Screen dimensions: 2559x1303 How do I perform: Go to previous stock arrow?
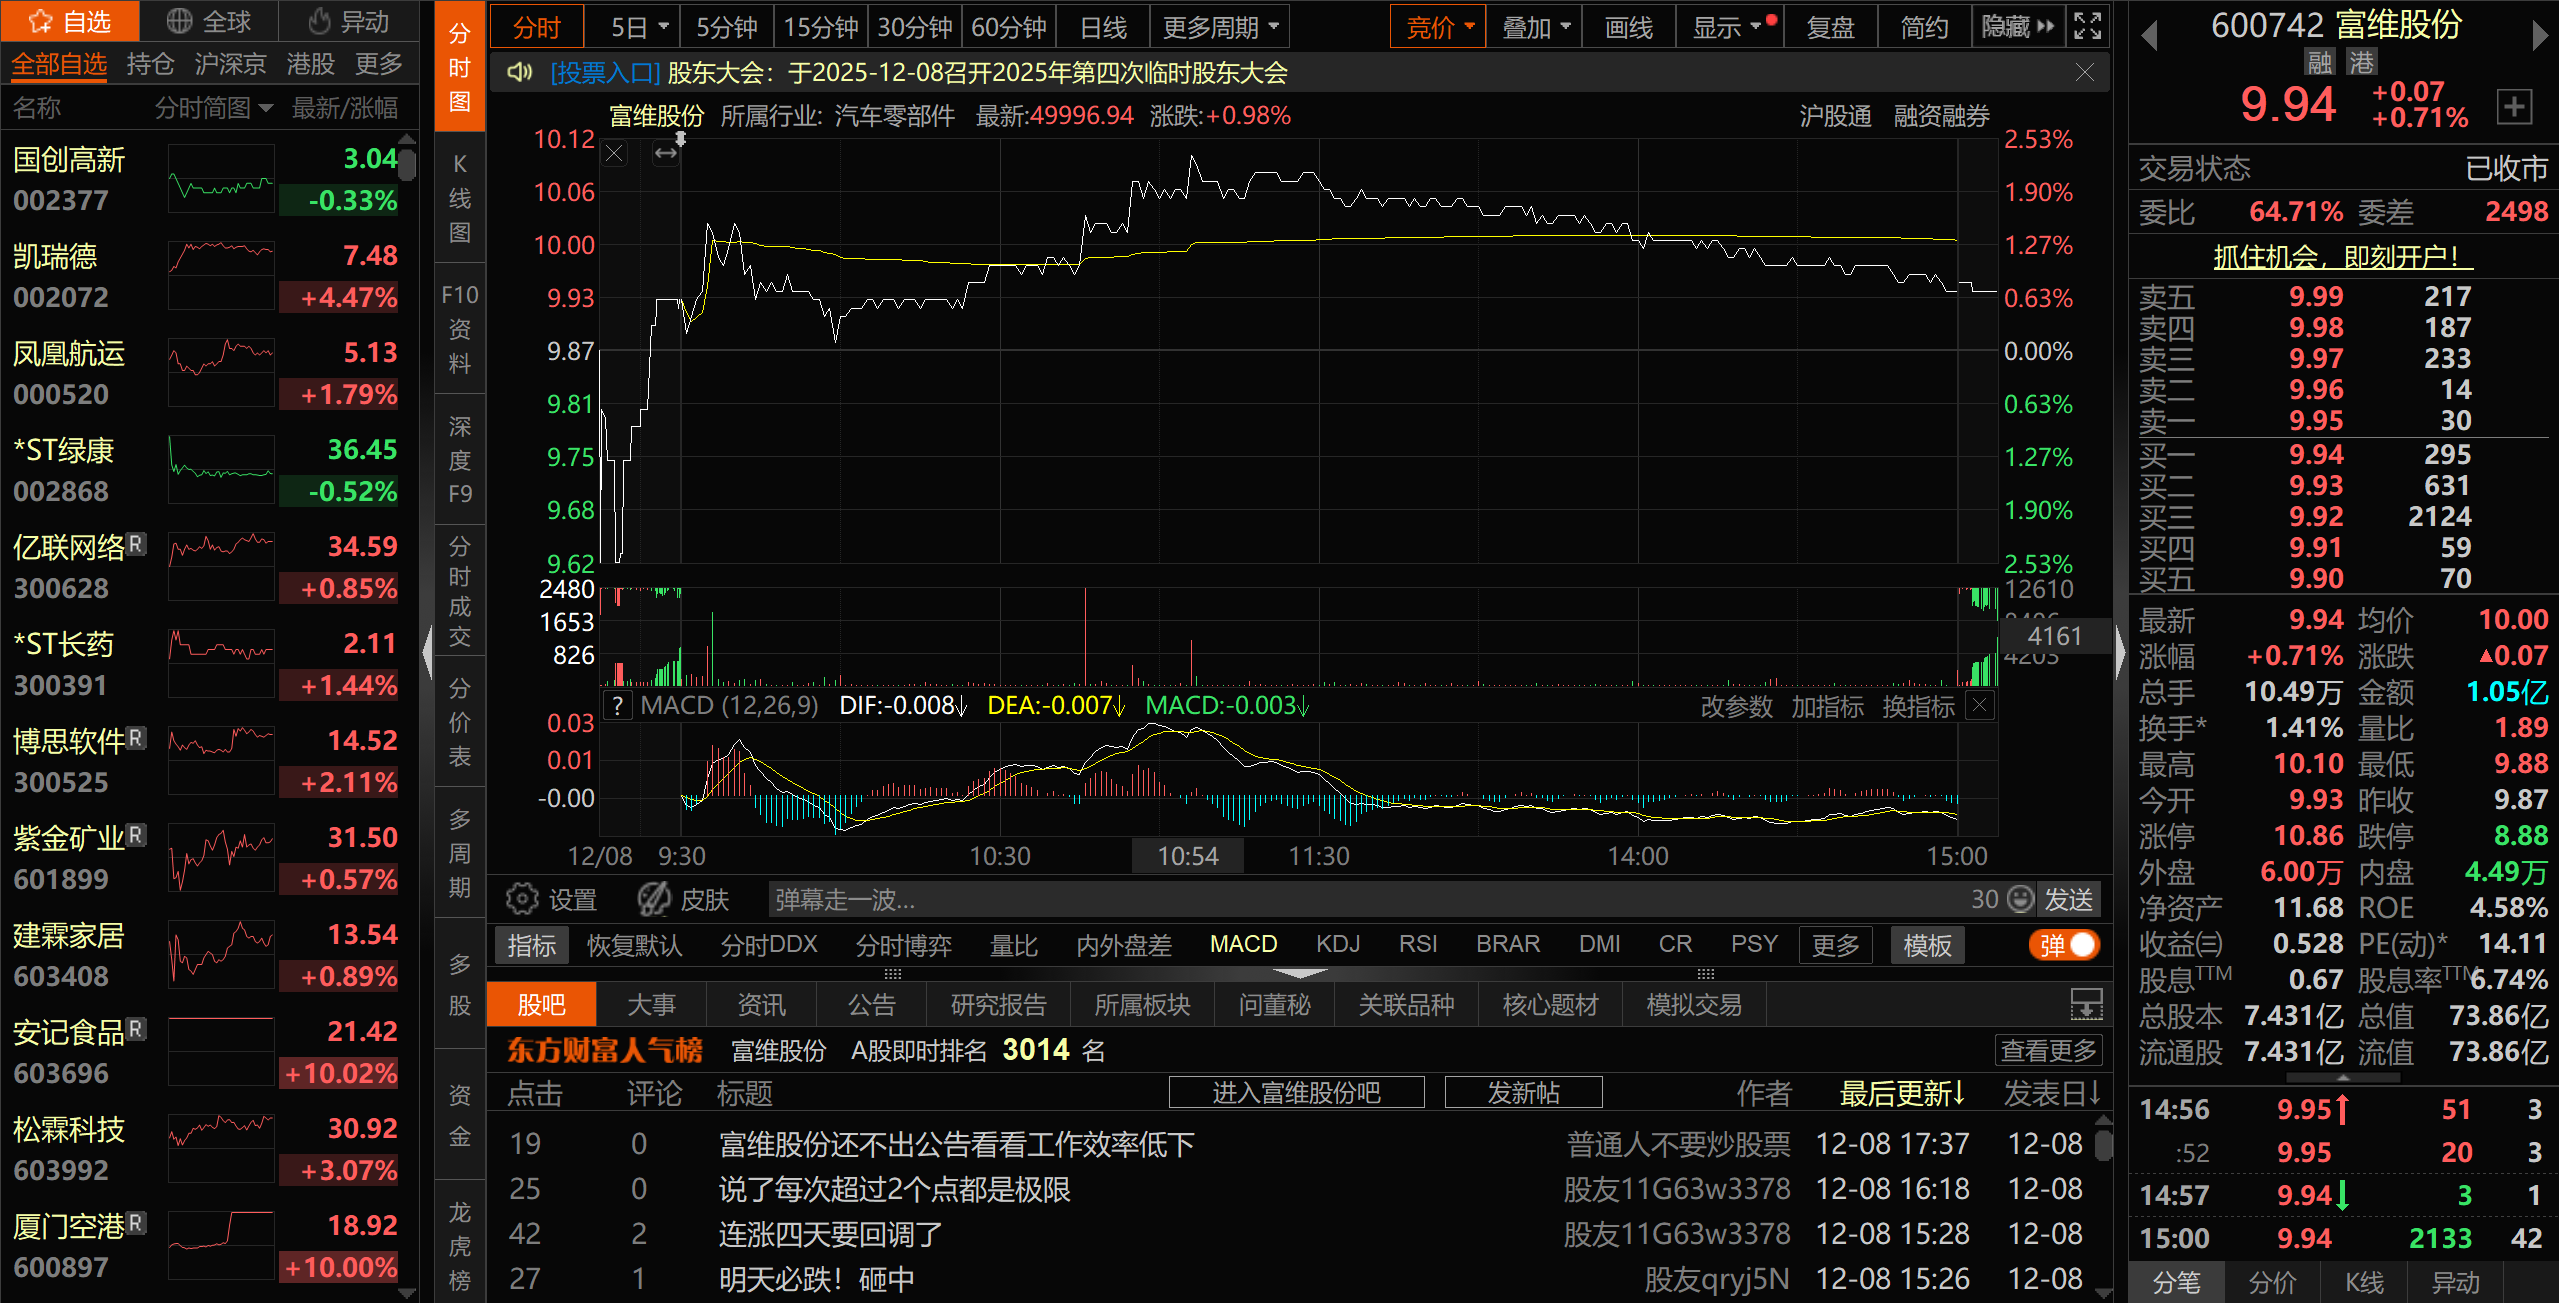click(x=2149, y=34)
